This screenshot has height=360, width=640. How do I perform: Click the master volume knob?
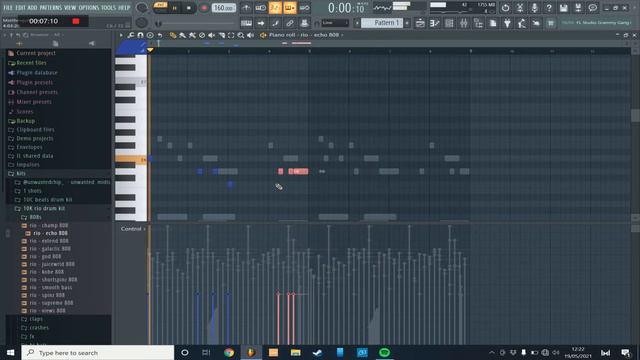click(142, 8)
